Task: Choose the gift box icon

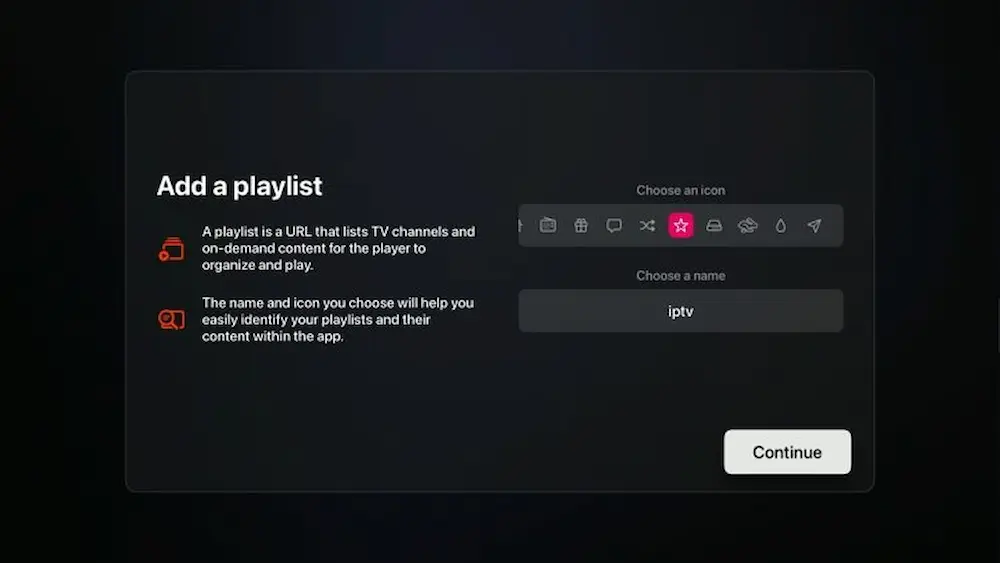Action: click(581, 226)
